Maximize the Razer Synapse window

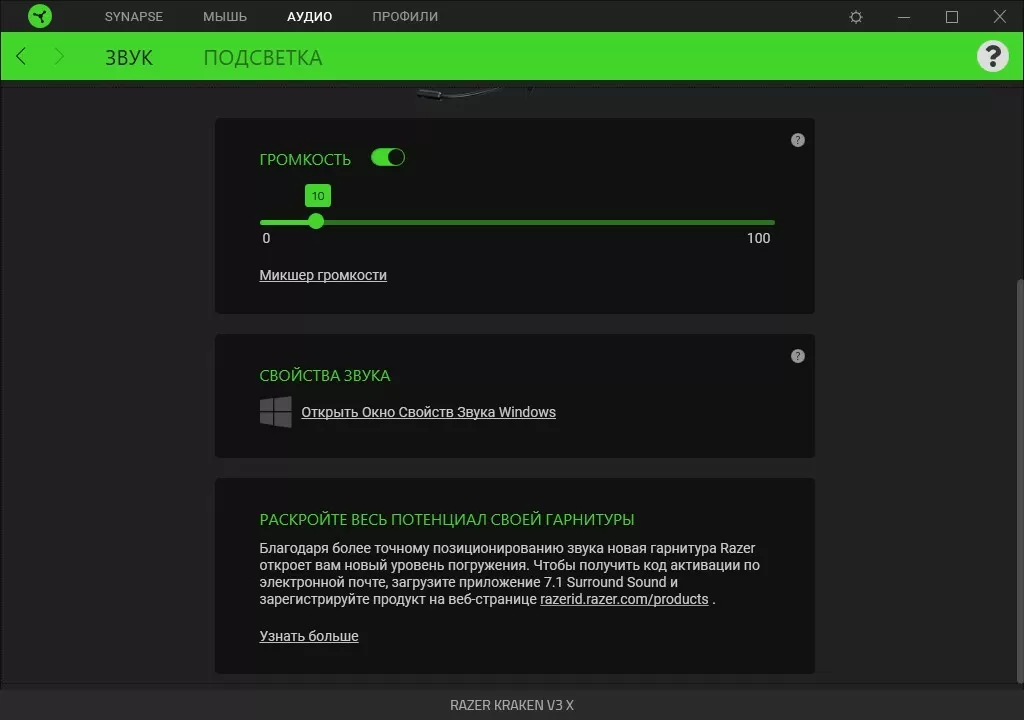tap(952, 17)
